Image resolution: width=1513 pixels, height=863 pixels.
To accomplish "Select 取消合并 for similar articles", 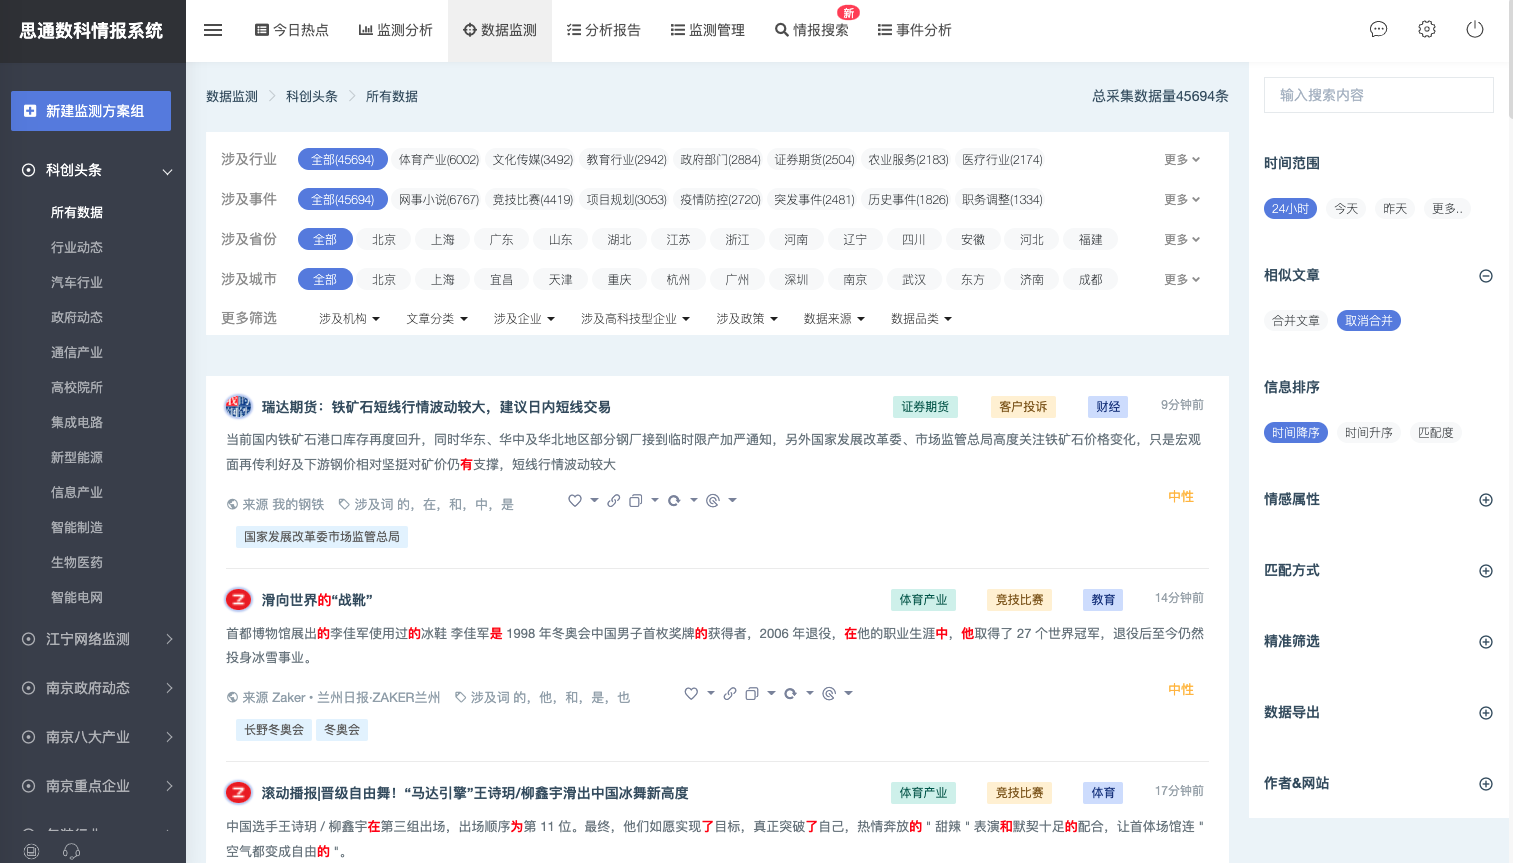I will [1368, 321].
